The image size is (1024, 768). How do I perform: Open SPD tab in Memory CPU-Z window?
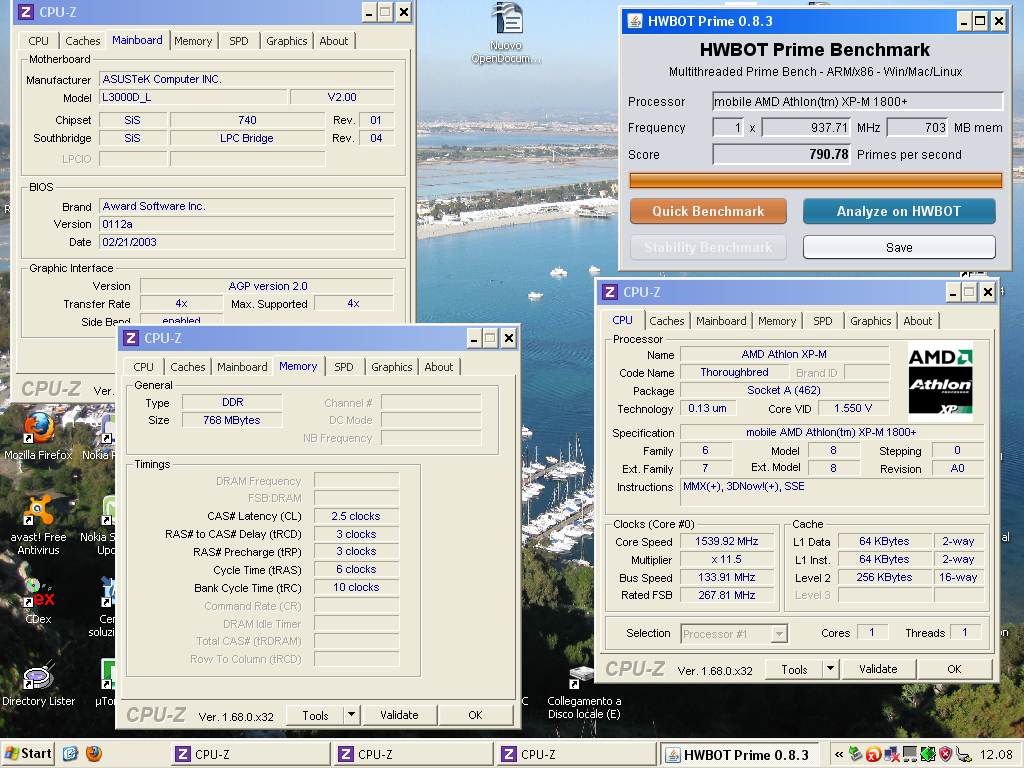(344, 367)
